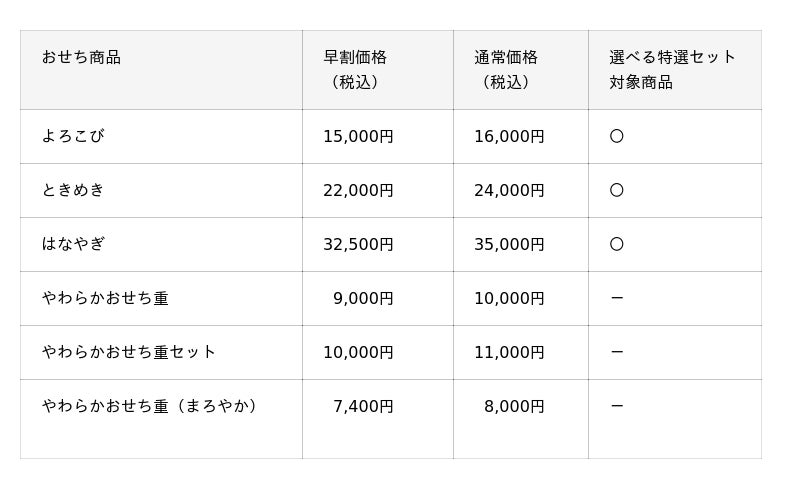Click the 11,000円 regular price

click(509, 353)
